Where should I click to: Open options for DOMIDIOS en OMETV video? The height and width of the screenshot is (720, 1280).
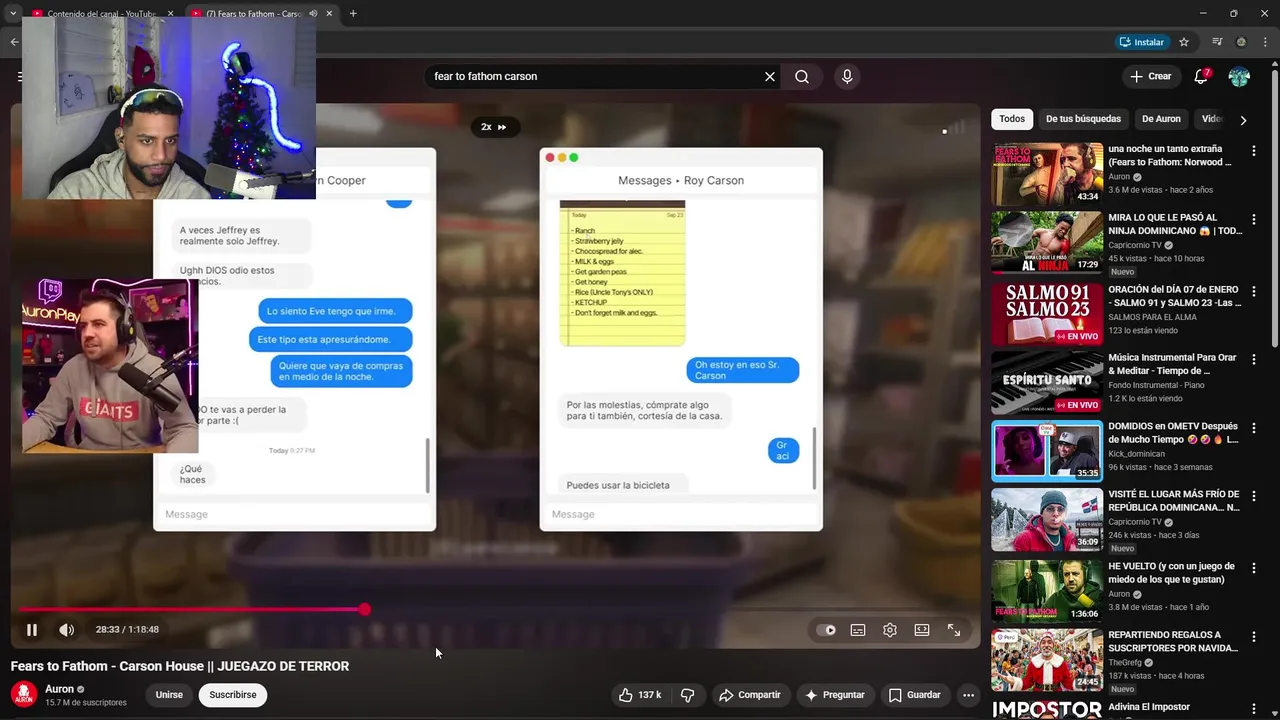point(1254,428)
